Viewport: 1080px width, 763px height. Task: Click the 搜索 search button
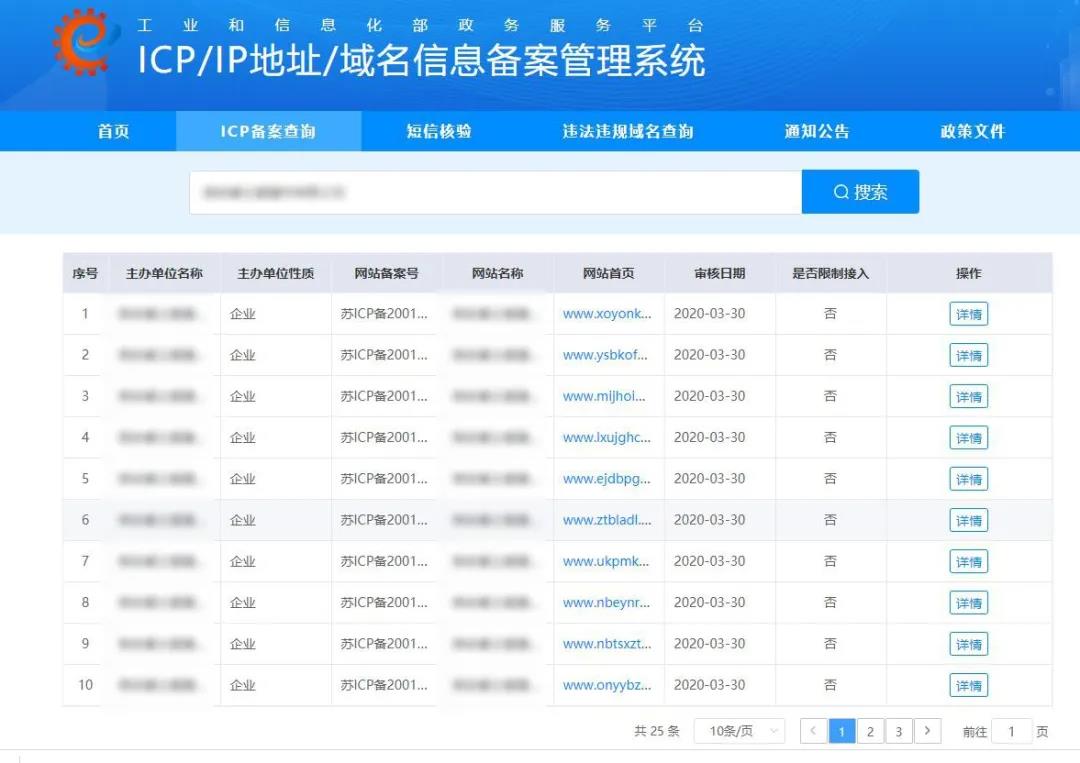pos(860,192)
